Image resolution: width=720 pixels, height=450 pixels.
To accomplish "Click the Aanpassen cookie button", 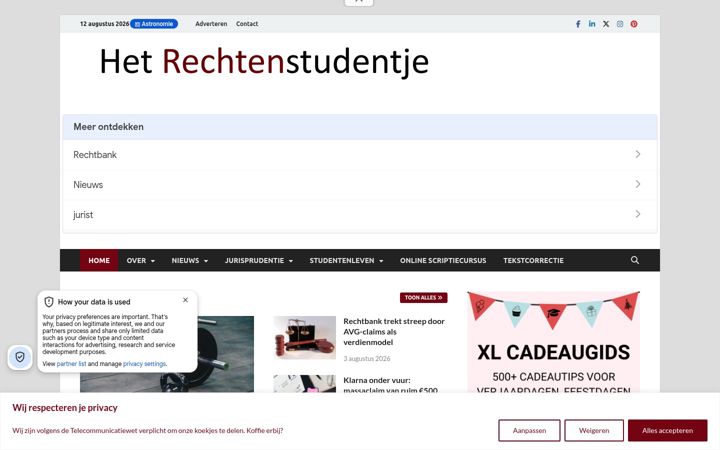I will tap(529, 431).
